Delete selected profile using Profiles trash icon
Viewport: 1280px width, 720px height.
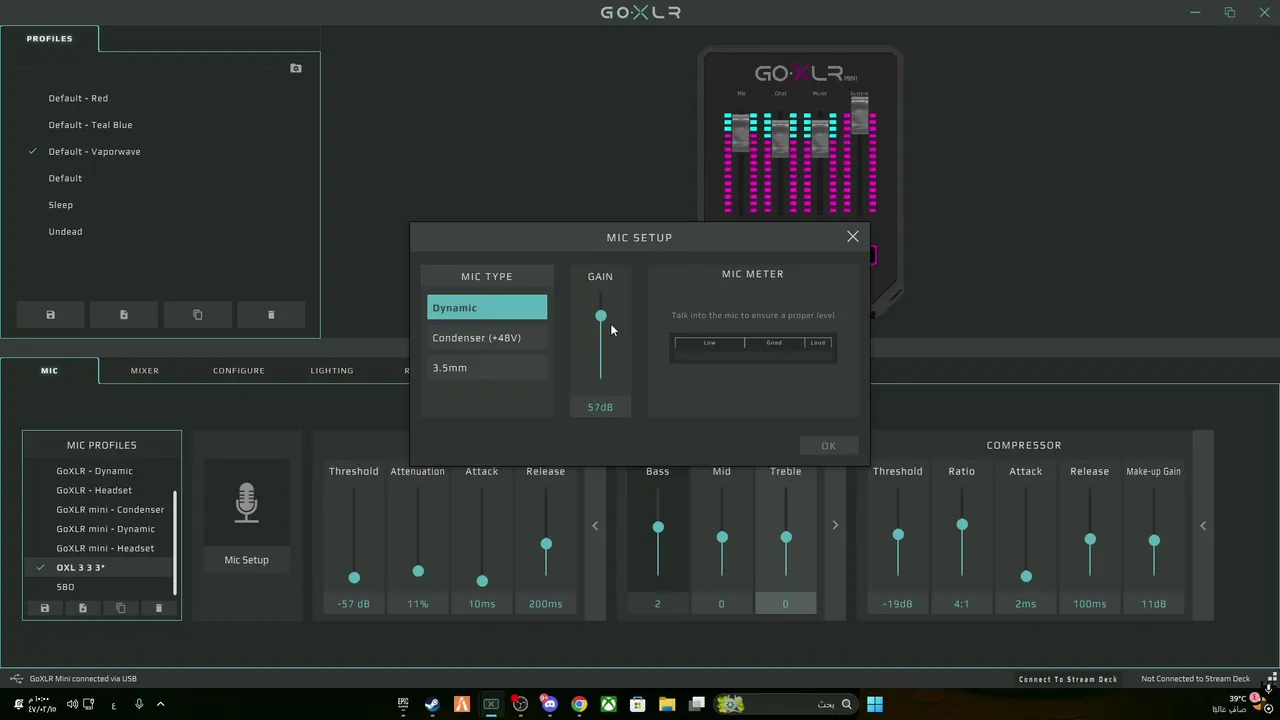pos(271,315)
